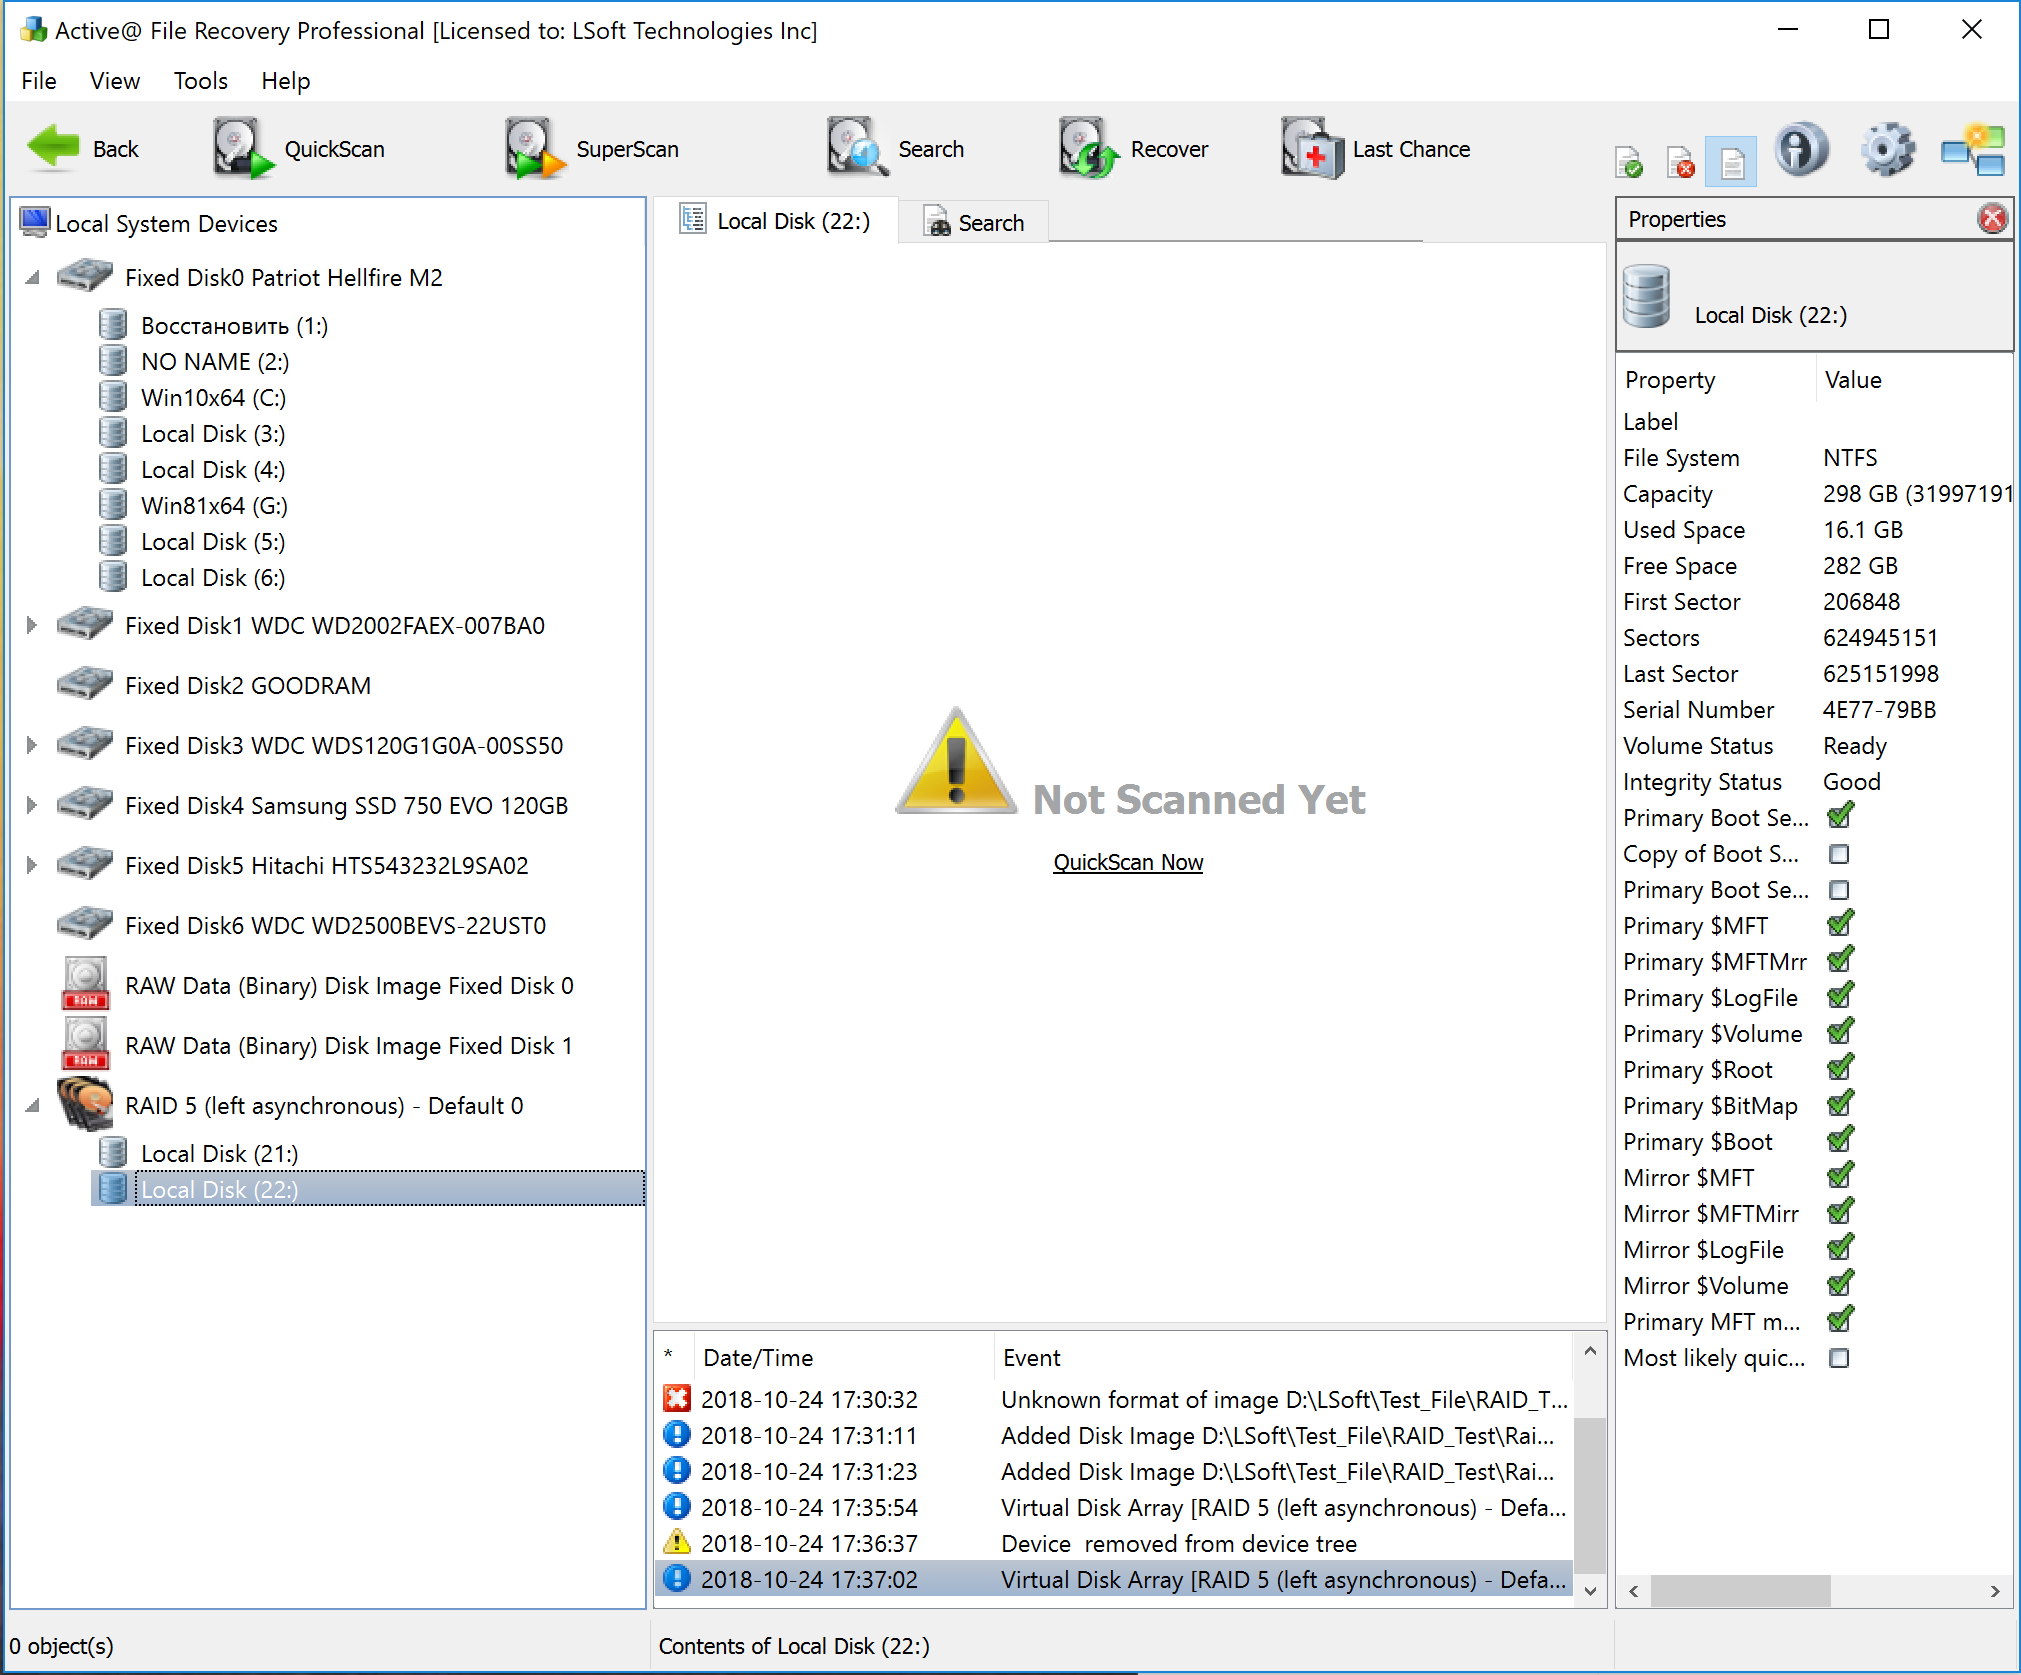Open the Help menu
The image size is (2021, 1675).
285,81
